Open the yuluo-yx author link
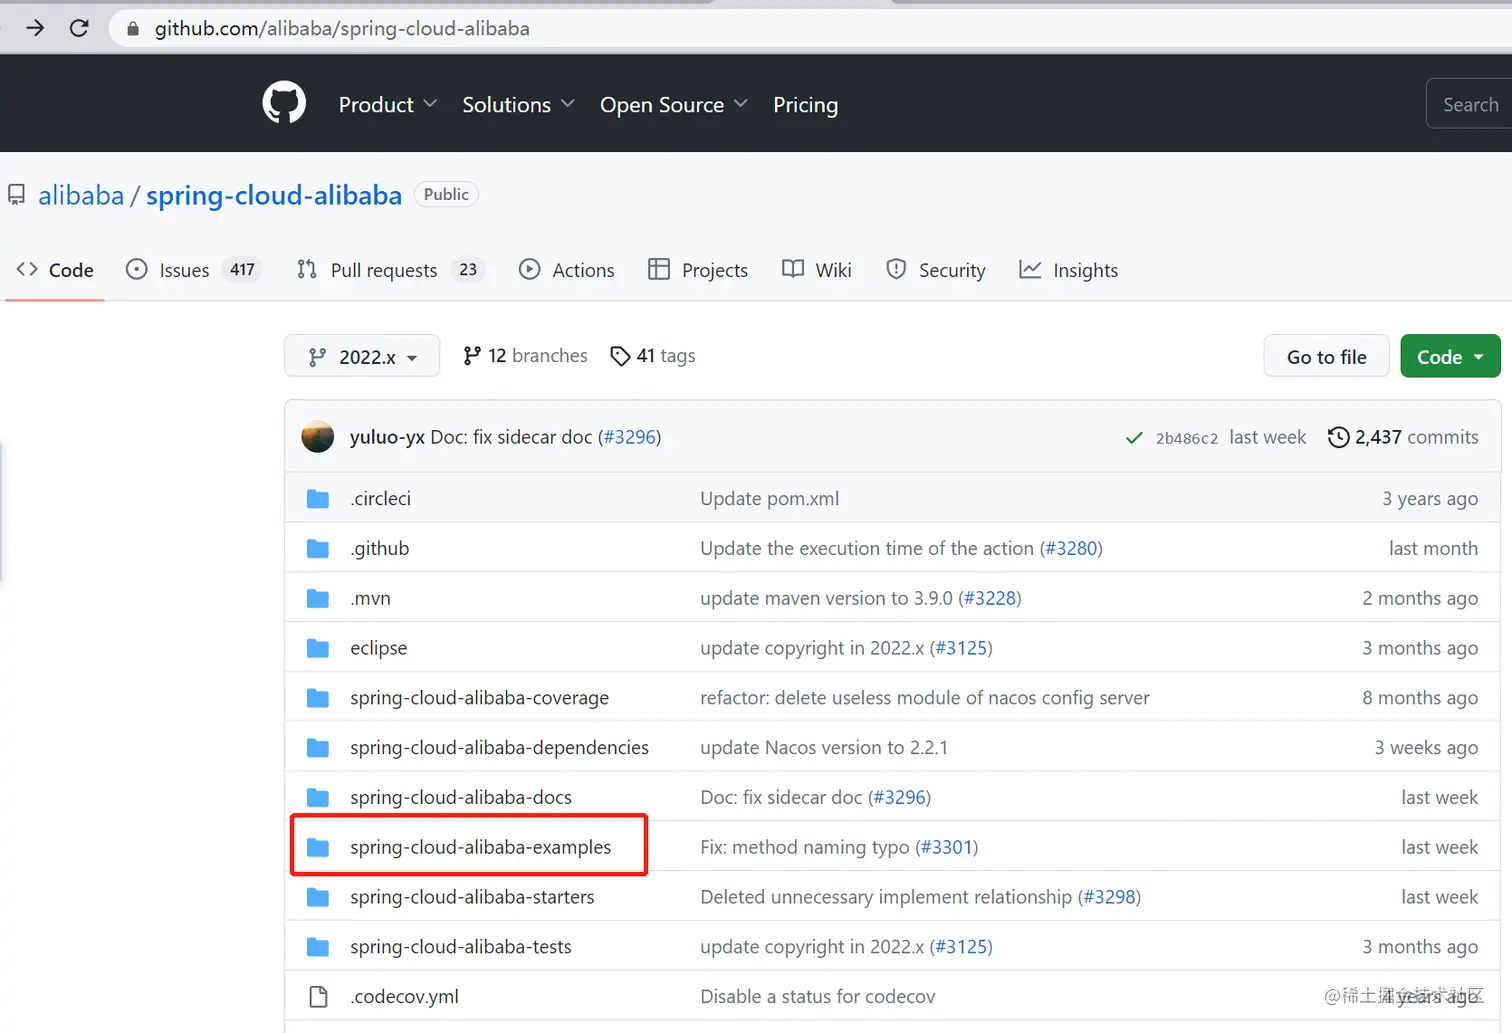Viewport: 1512px width, 1033px height. pos(387,437)
